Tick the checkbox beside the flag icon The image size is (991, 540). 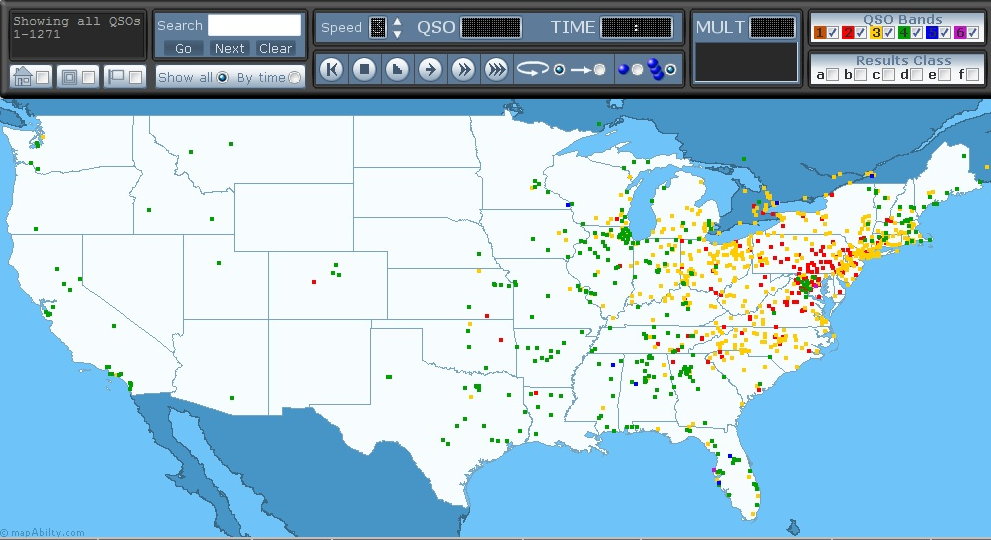click(x=134, y=77)
